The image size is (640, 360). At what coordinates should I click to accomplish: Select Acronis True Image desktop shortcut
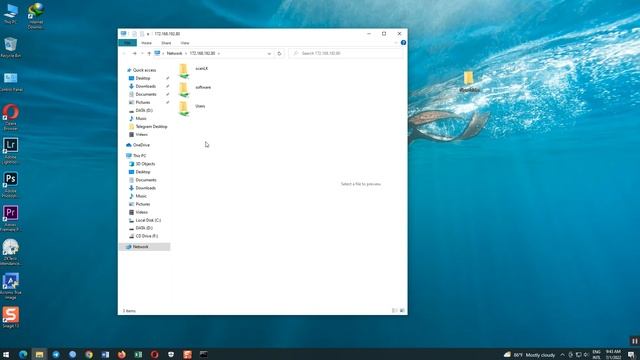[11, 286]
